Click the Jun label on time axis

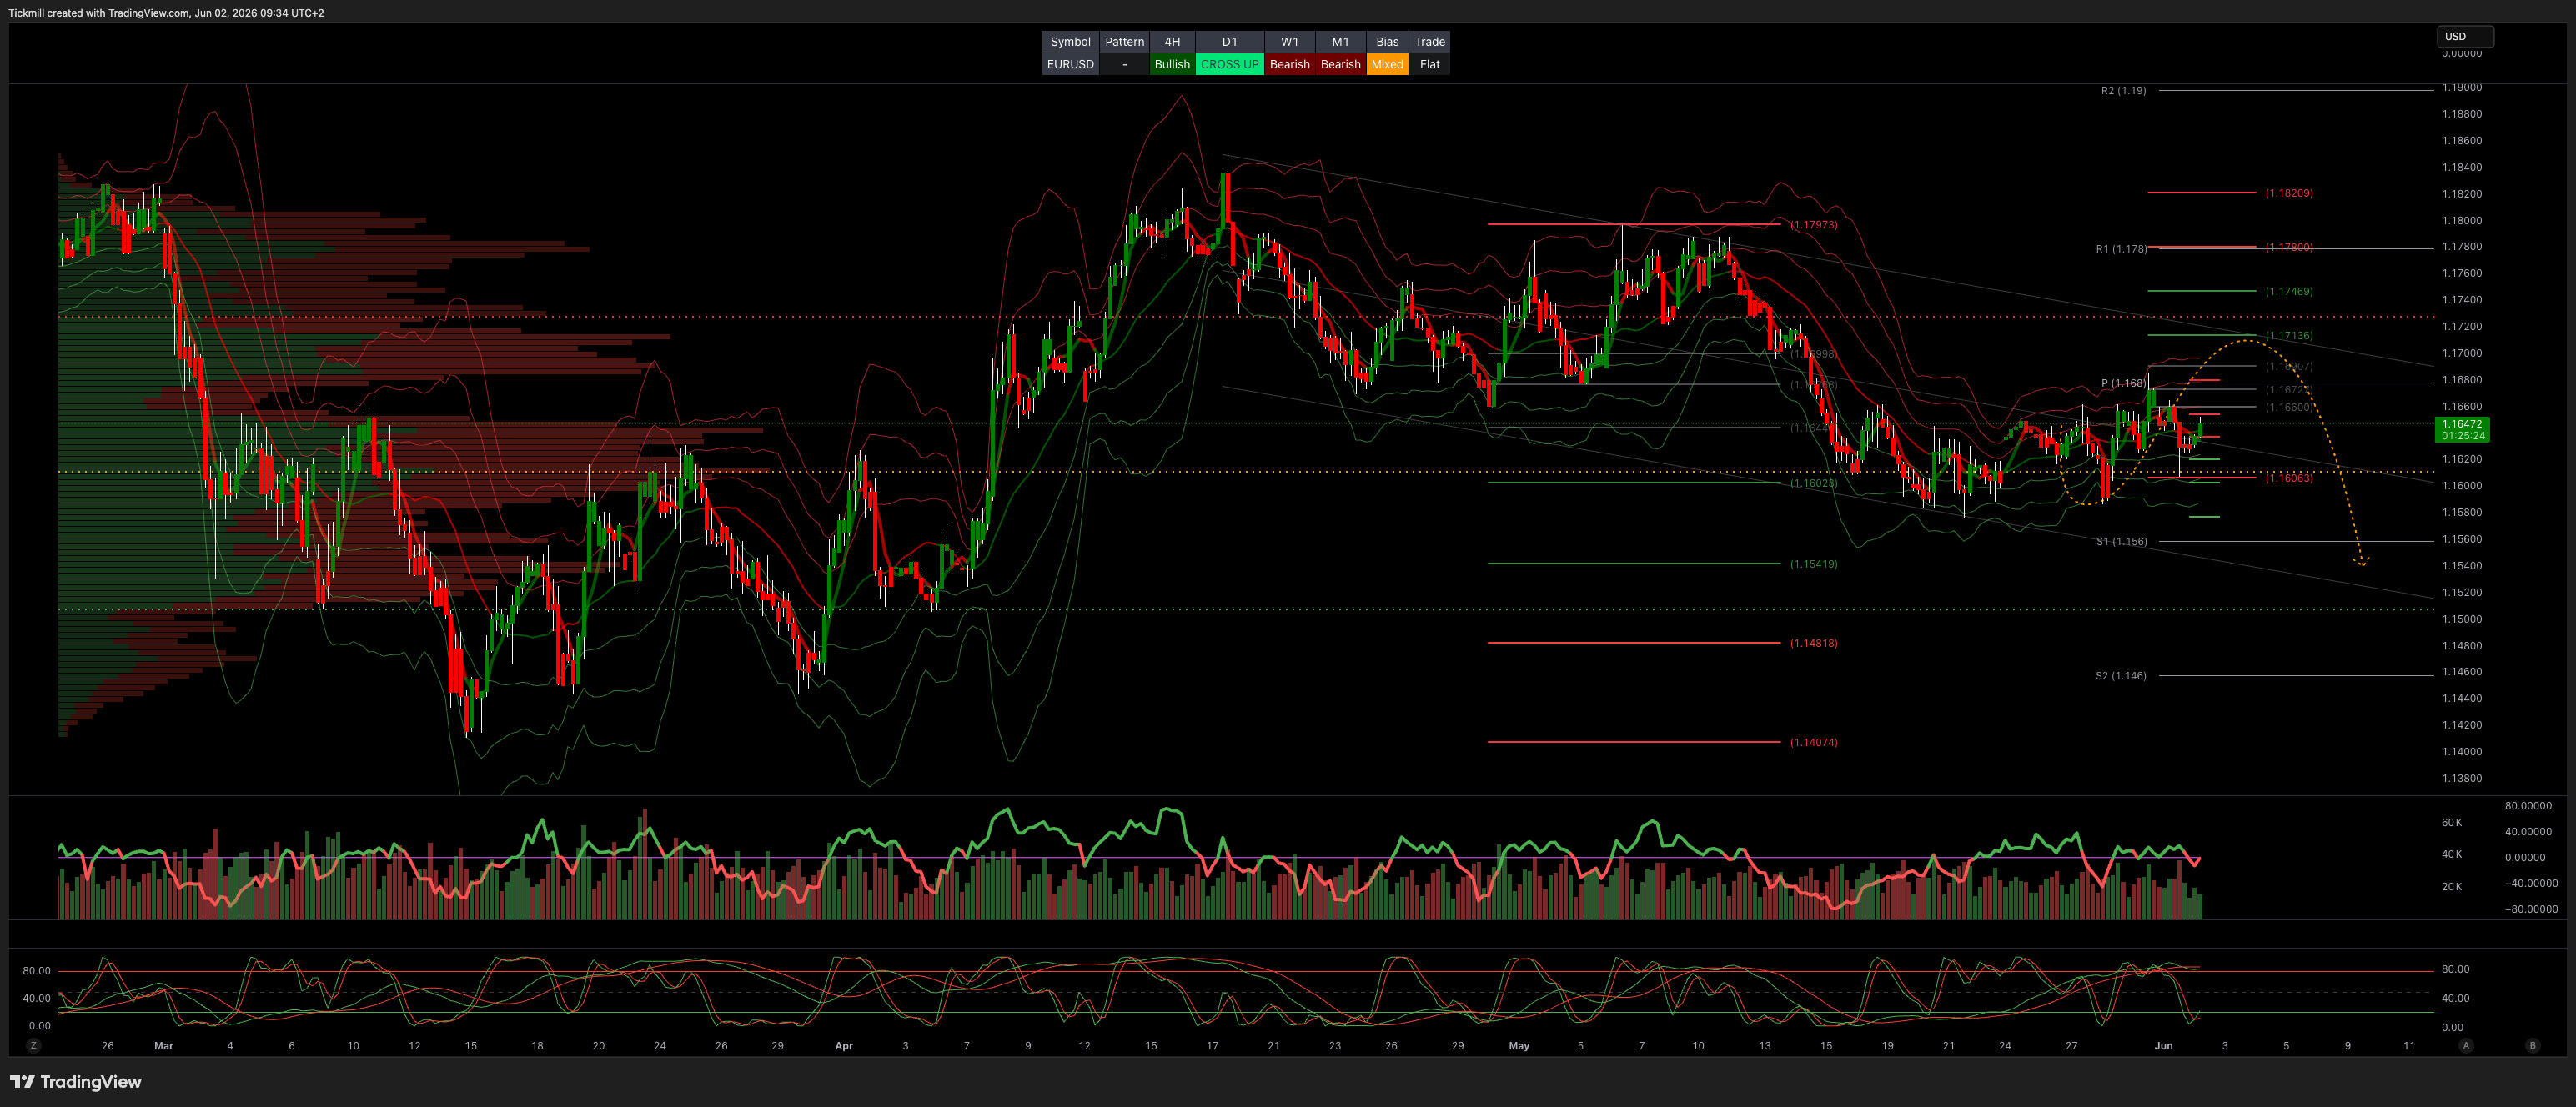[2163, 1046]
